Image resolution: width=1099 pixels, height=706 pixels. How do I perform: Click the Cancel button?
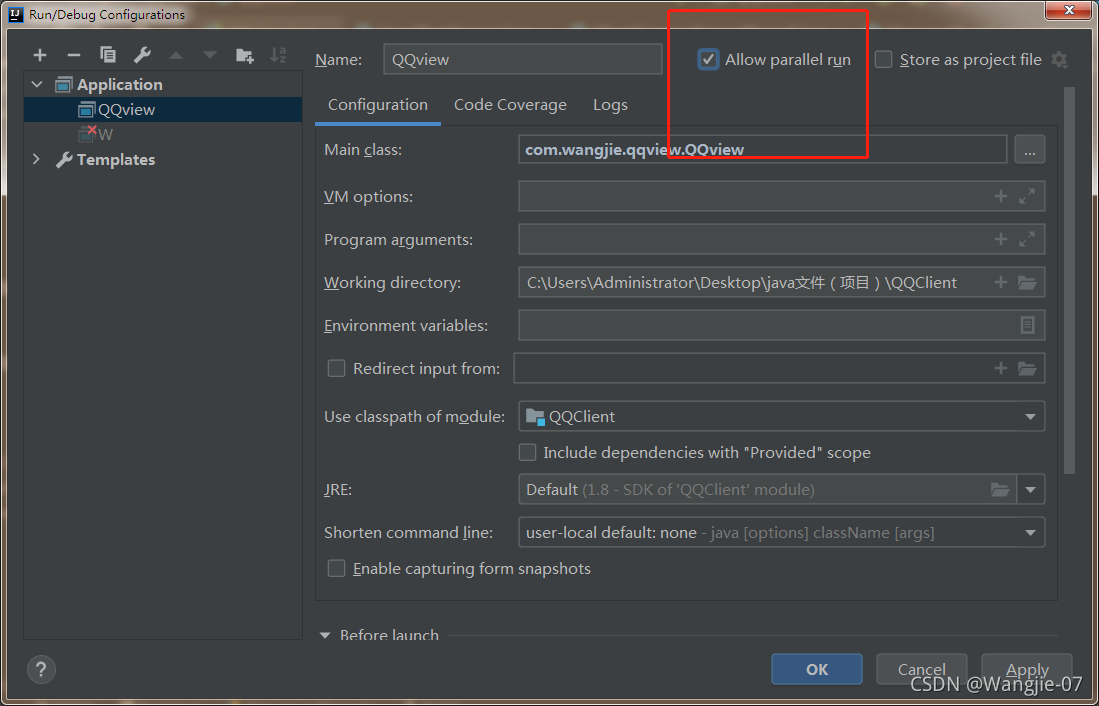[x=922, y=669]
